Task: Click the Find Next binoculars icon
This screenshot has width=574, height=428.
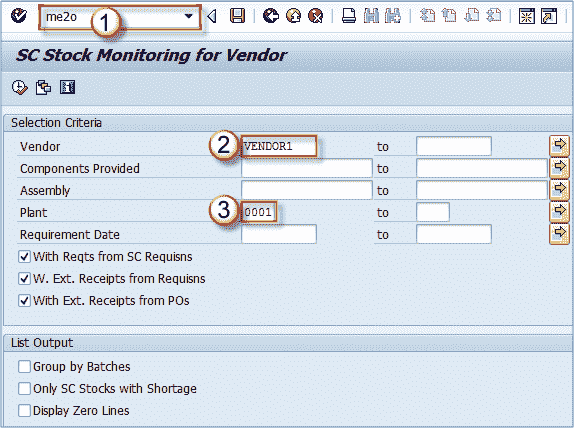Action: pos(393,16)
